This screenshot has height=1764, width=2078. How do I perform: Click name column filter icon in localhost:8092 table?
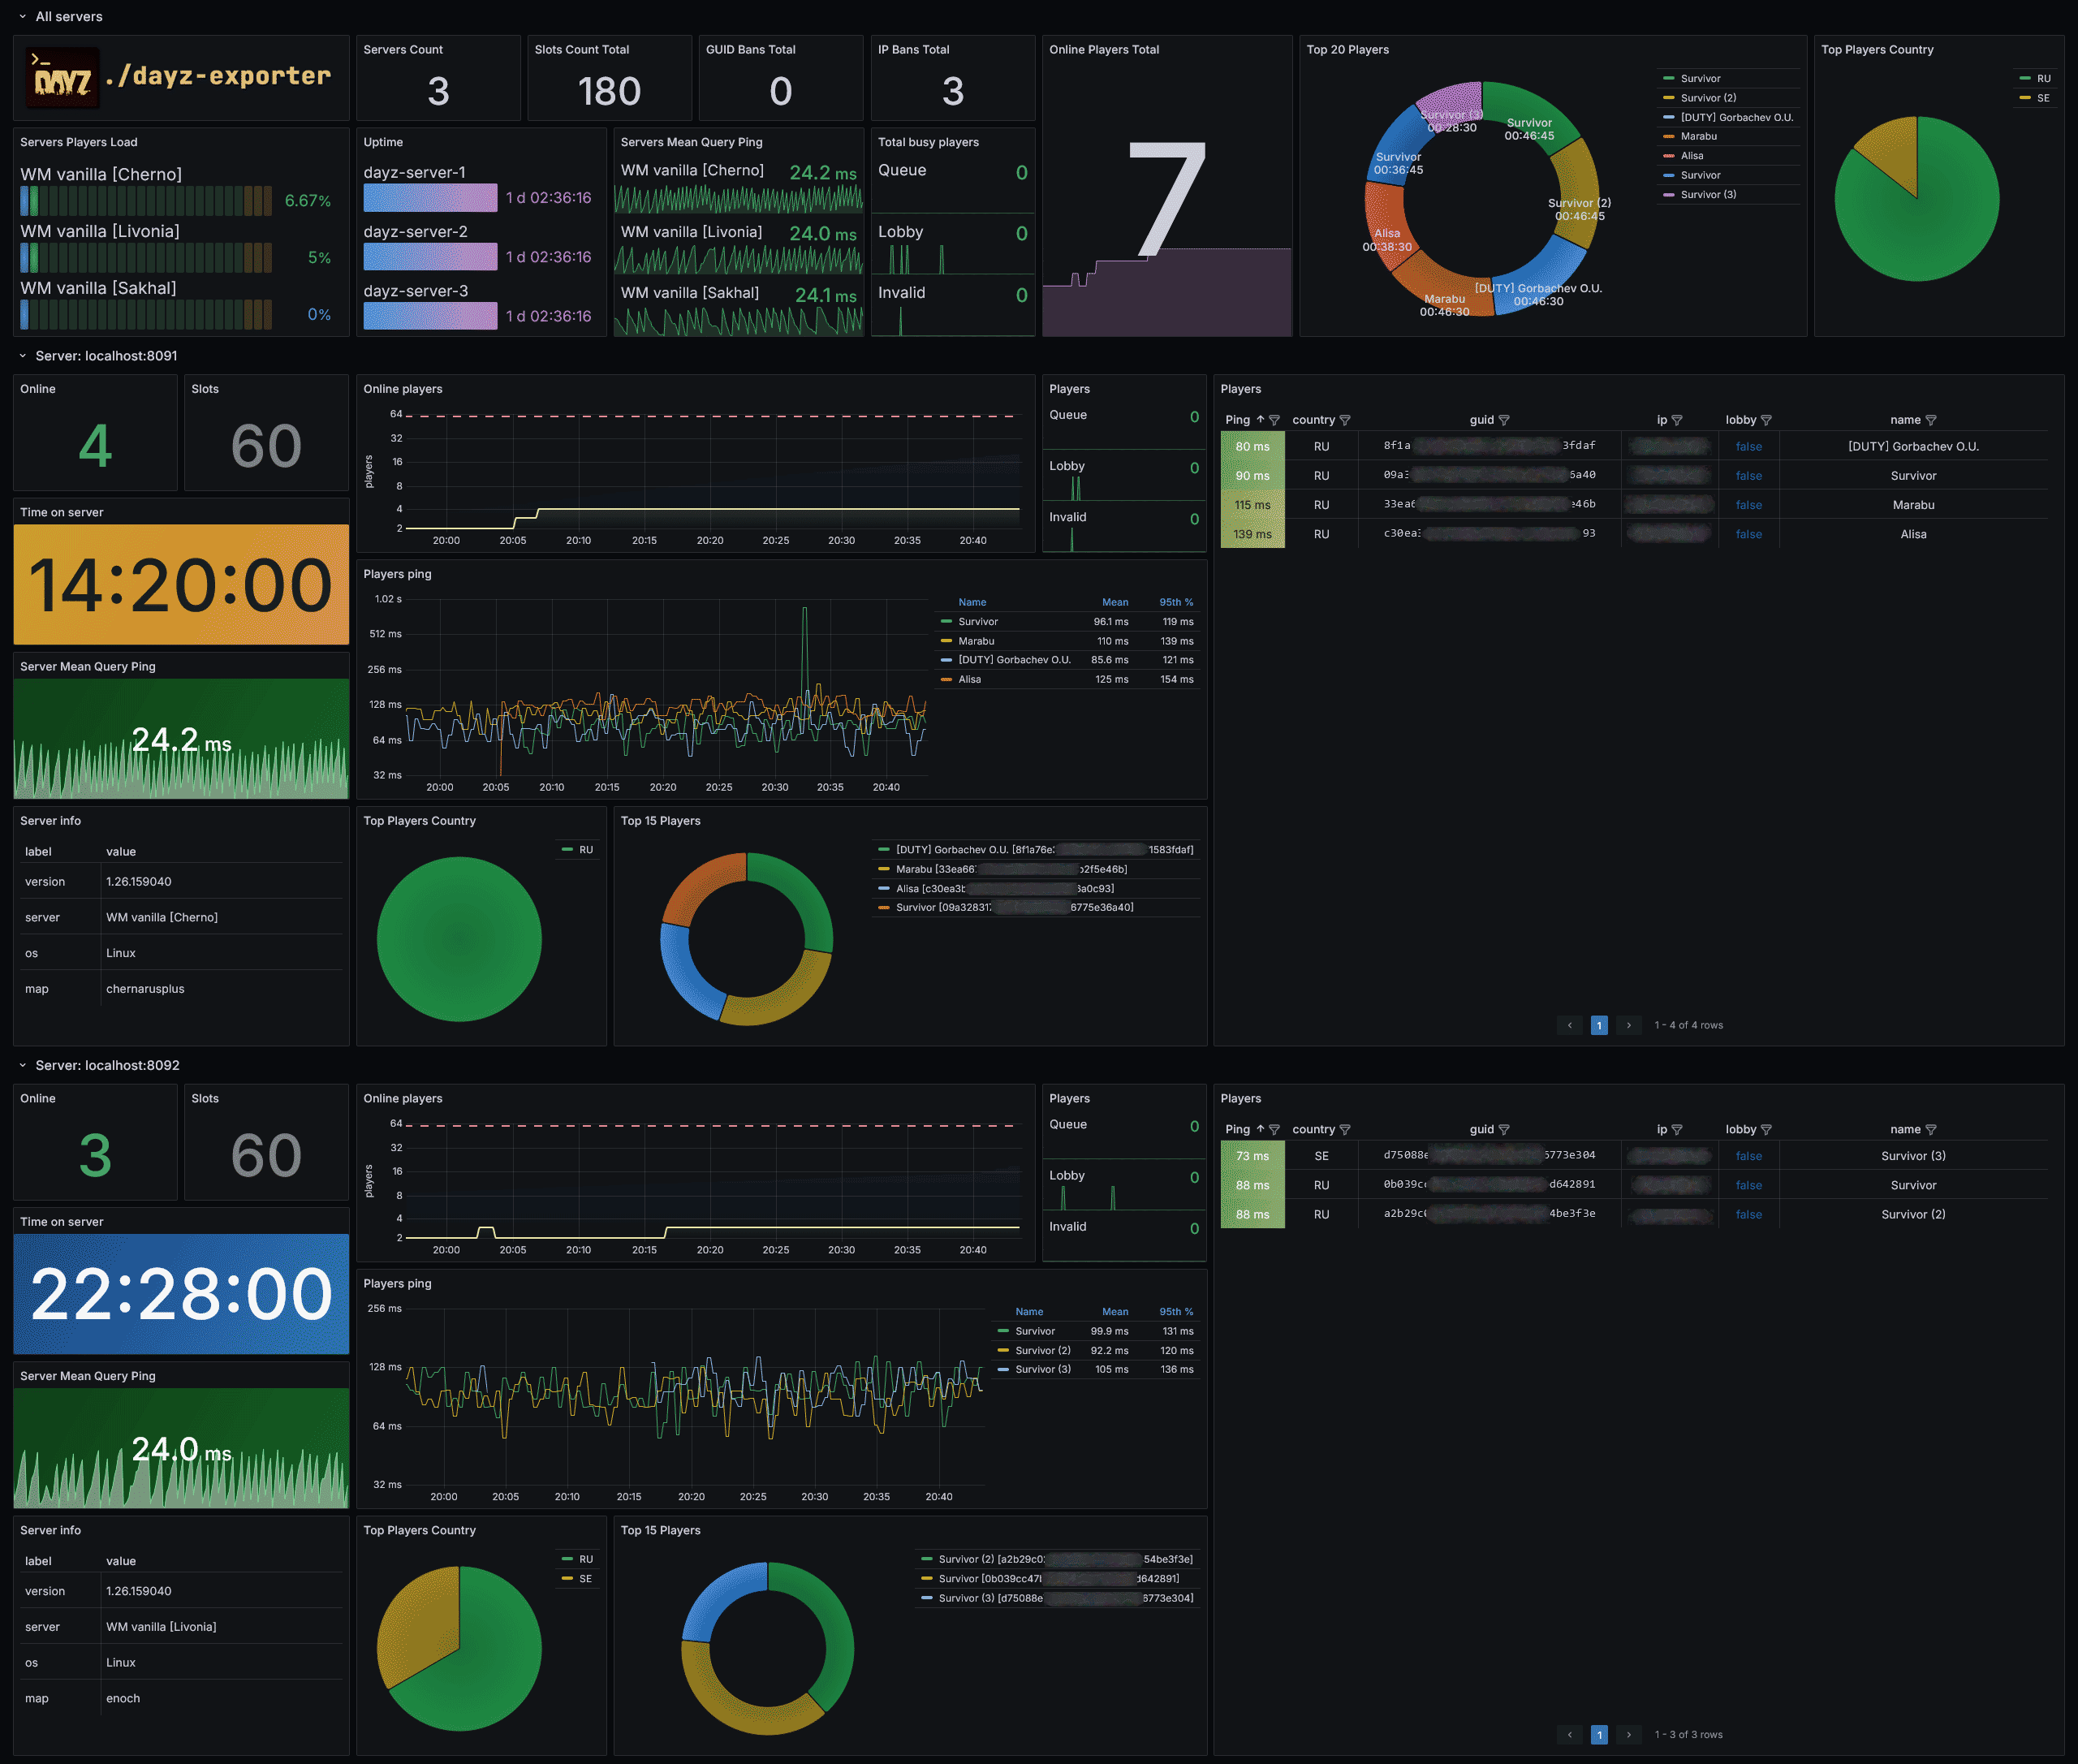click(x=1930, y=1130)
